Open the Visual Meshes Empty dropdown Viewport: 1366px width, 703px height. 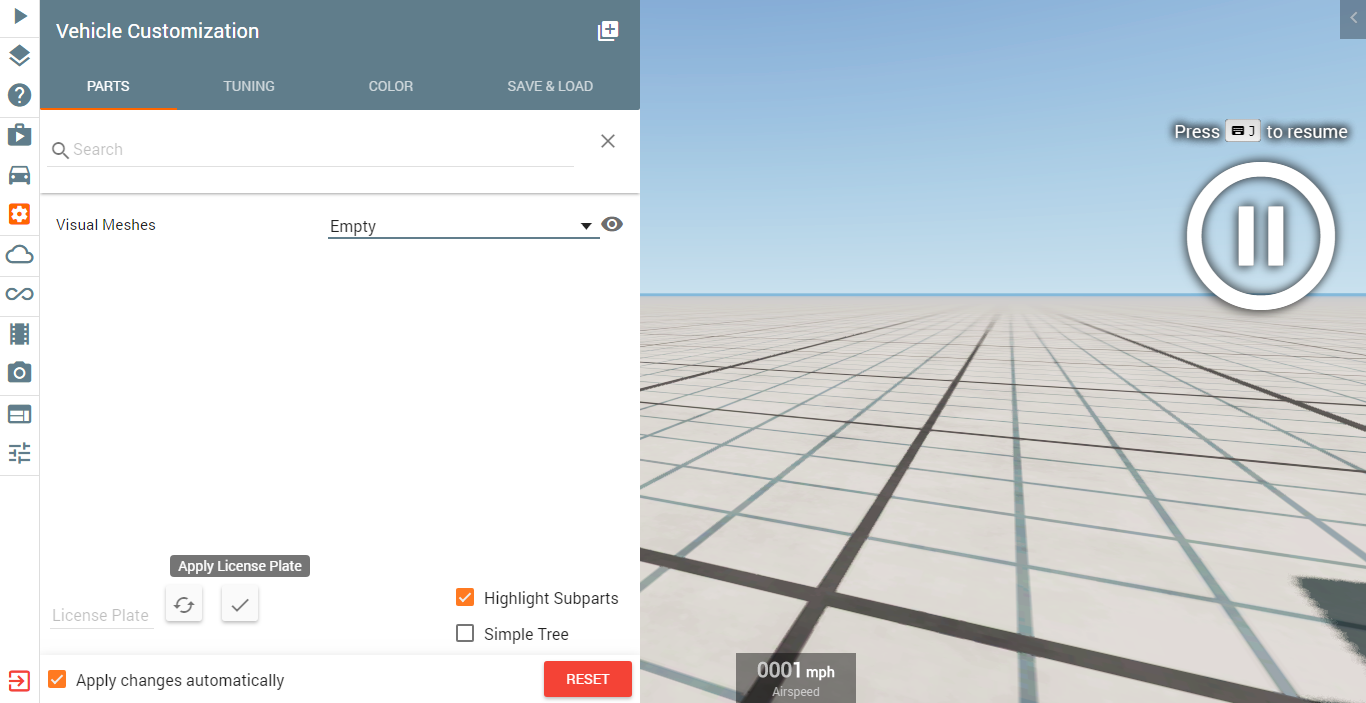point(463,227)
